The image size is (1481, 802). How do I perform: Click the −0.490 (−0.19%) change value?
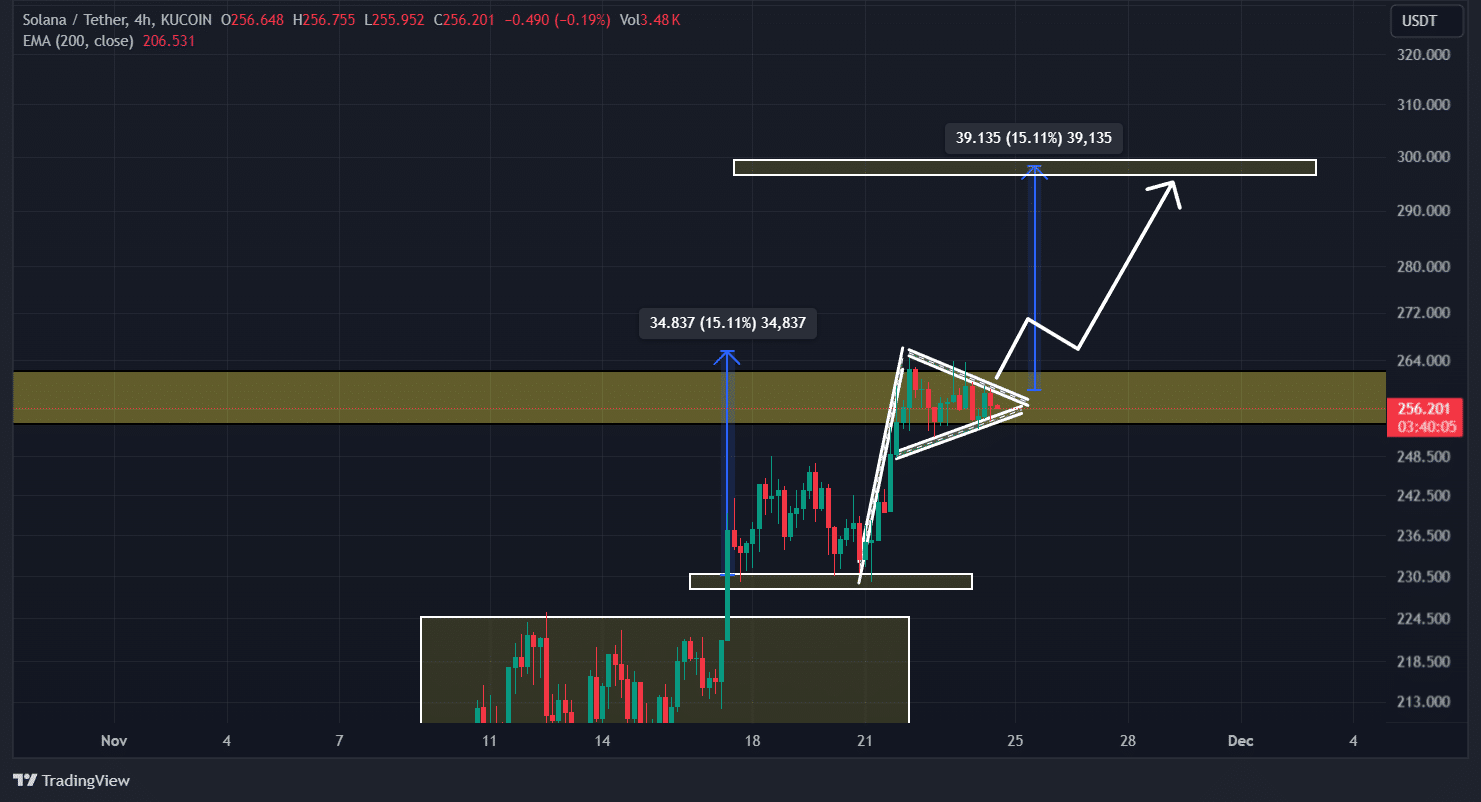tap(555, 20)
